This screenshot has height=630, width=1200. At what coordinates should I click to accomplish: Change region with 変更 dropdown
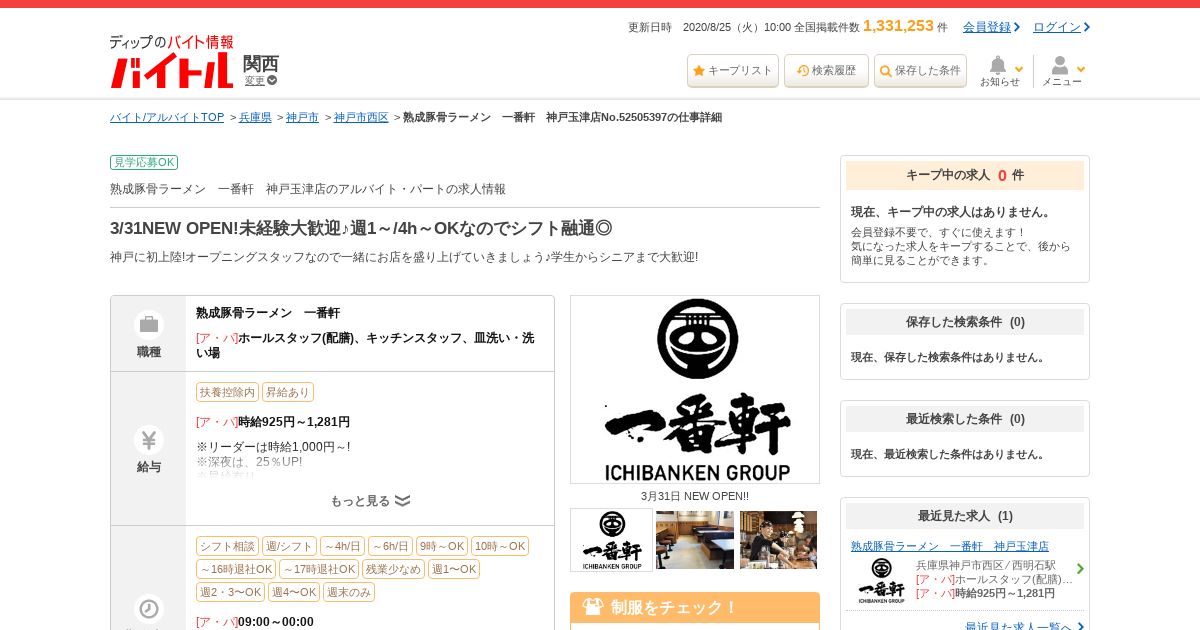click(261, 80)
